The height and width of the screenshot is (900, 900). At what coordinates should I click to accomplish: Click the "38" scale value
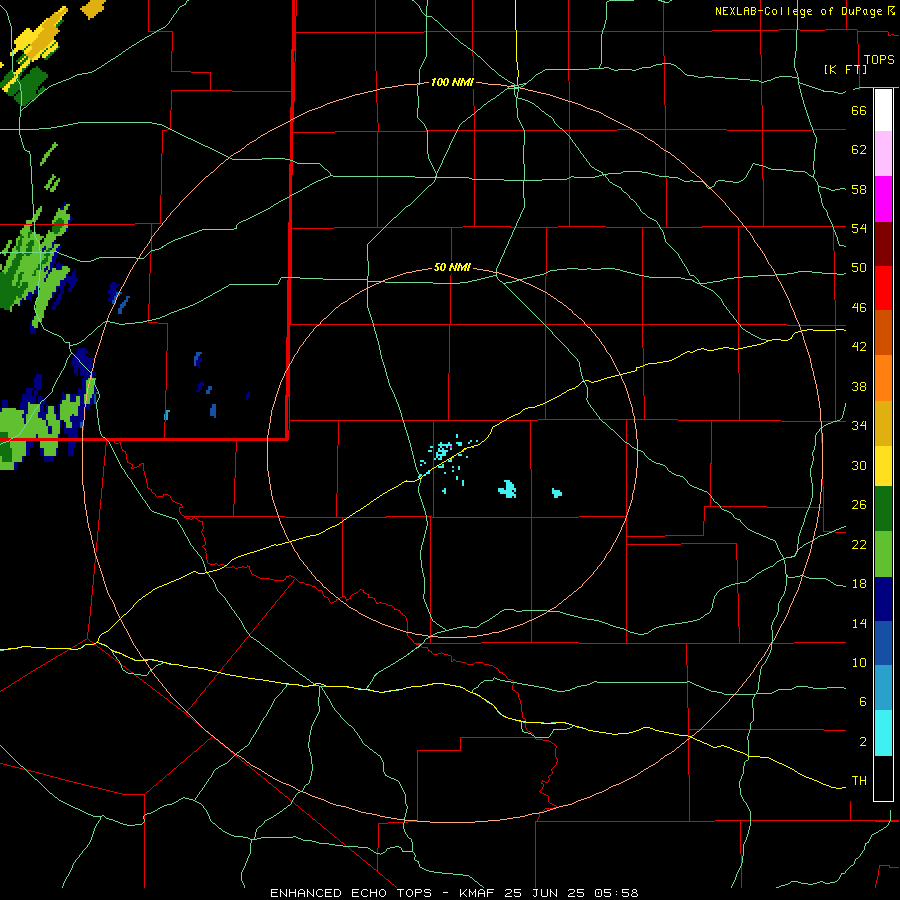point(859,386)
